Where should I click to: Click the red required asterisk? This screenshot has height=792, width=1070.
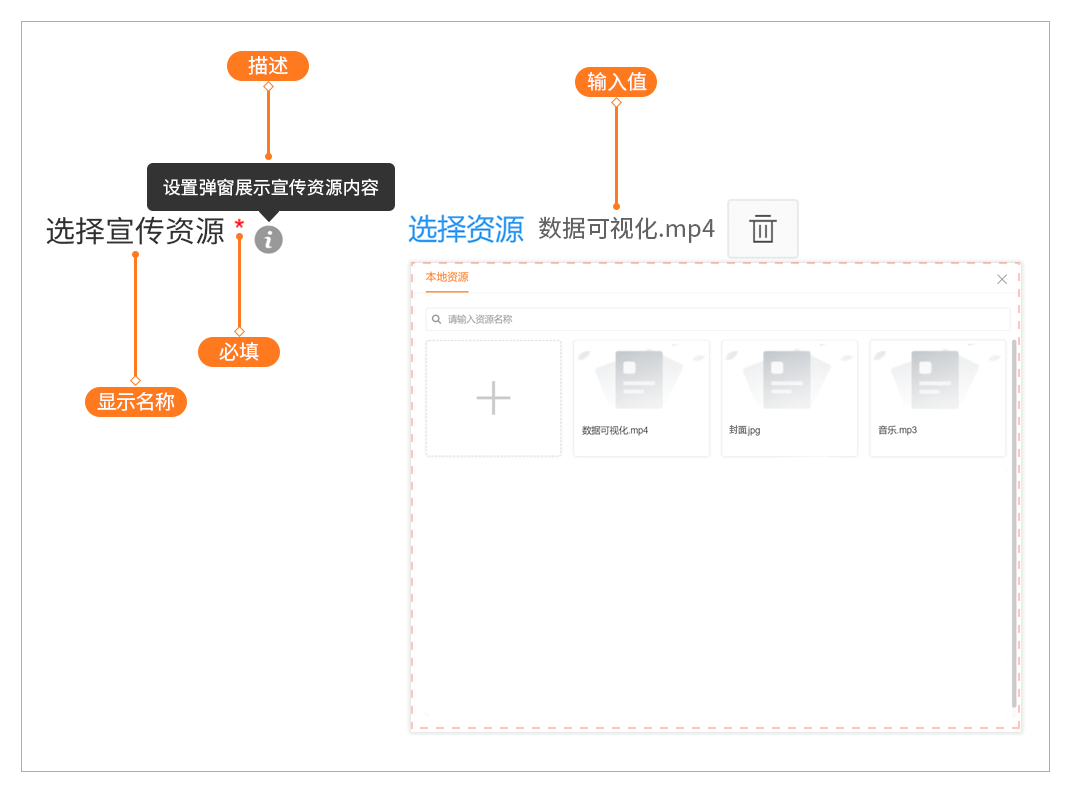(x=239, y=225)
